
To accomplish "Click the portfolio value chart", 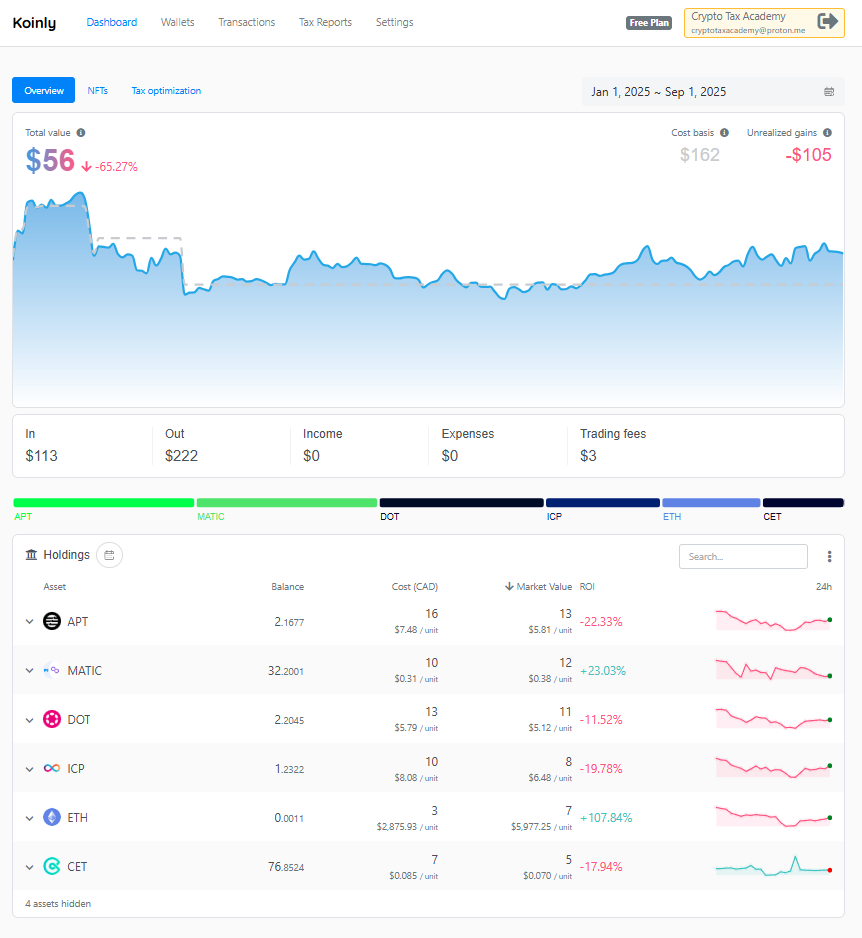I will tap(428, 299).
